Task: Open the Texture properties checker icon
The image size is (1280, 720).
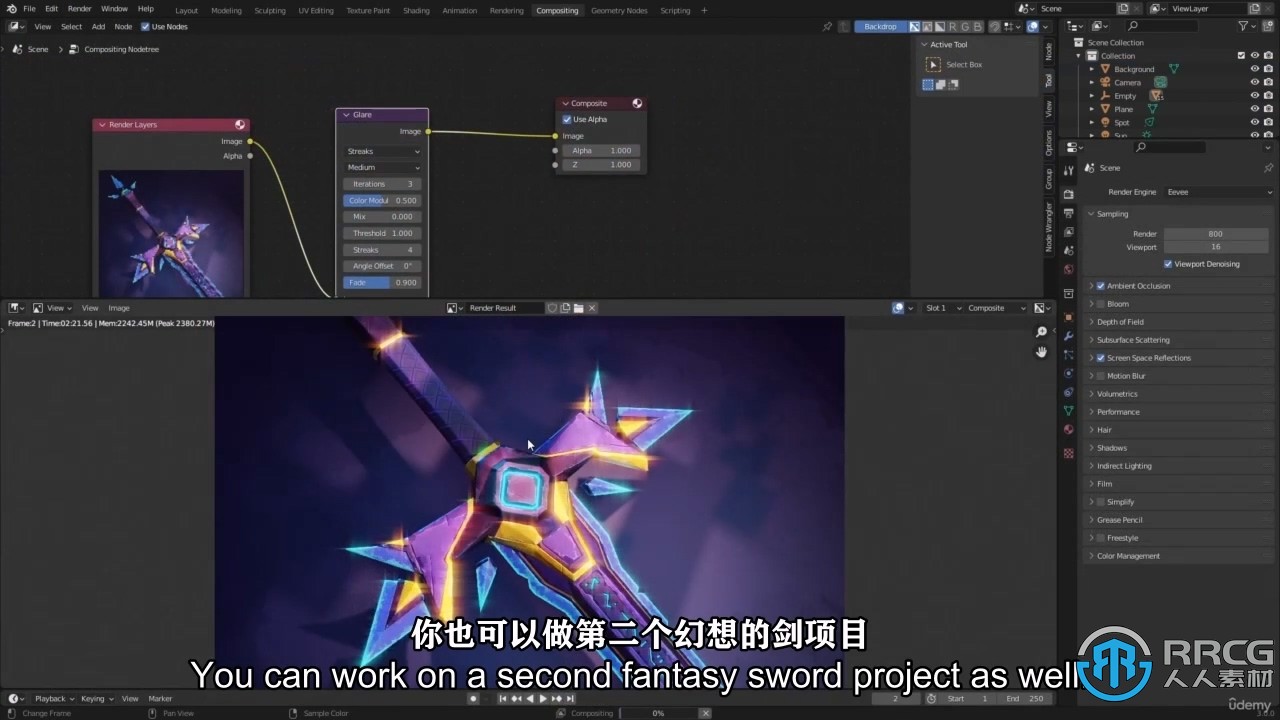Action: click(x=1068, y=453)
